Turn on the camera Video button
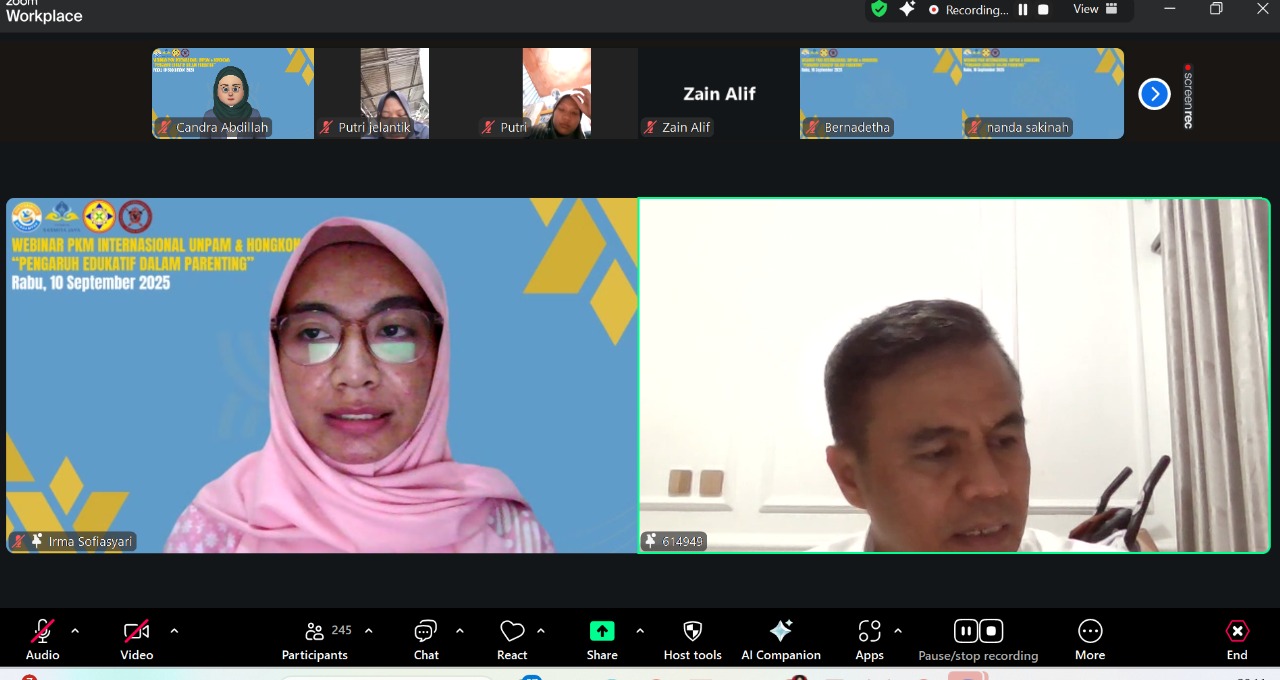Viewport: 1280px width, 680px height. 137,640
